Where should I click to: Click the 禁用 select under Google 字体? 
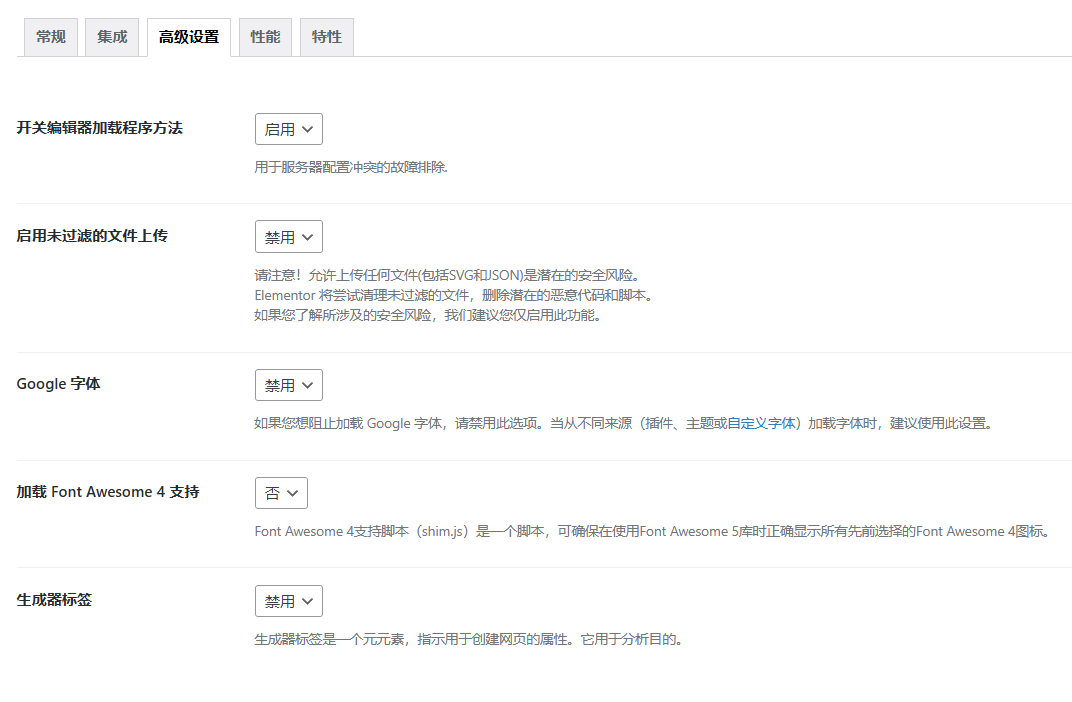(x=288, y=384)
